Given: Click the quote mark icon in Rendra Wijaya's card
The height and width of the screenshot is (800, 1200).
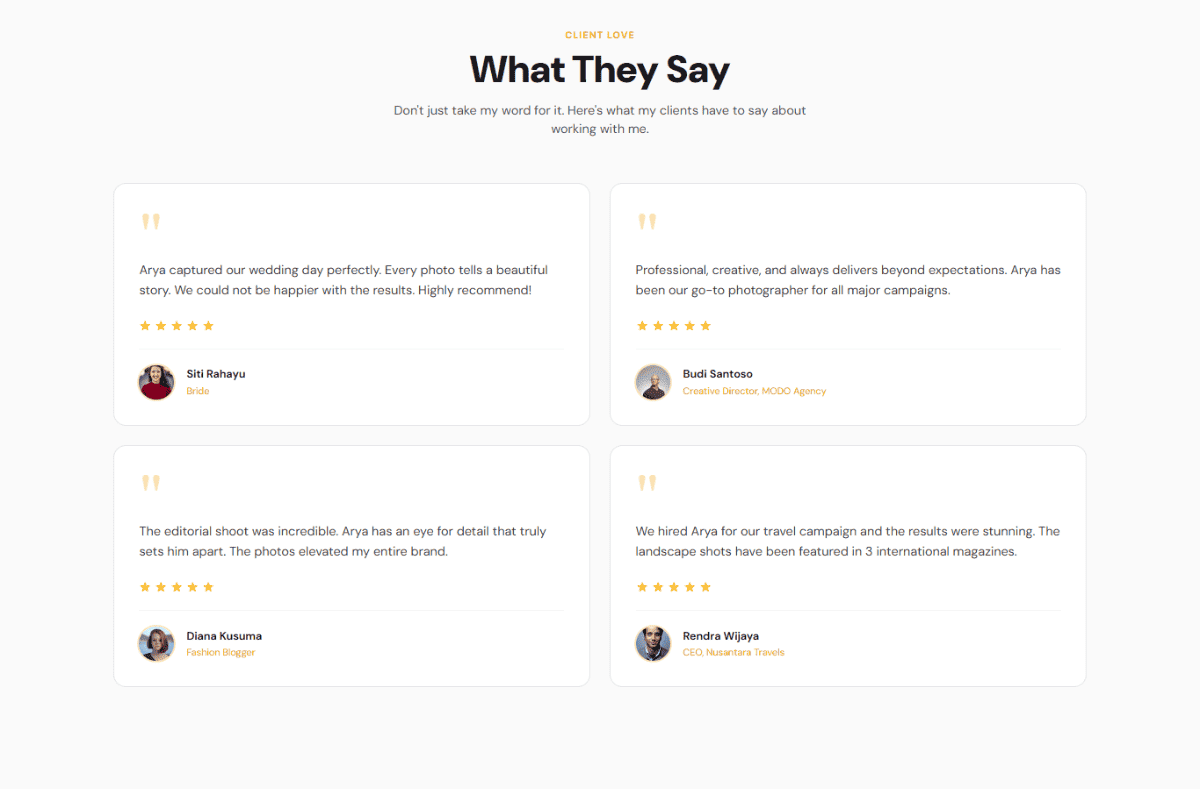Looking at the screenshot, I should tap(647, 483).
